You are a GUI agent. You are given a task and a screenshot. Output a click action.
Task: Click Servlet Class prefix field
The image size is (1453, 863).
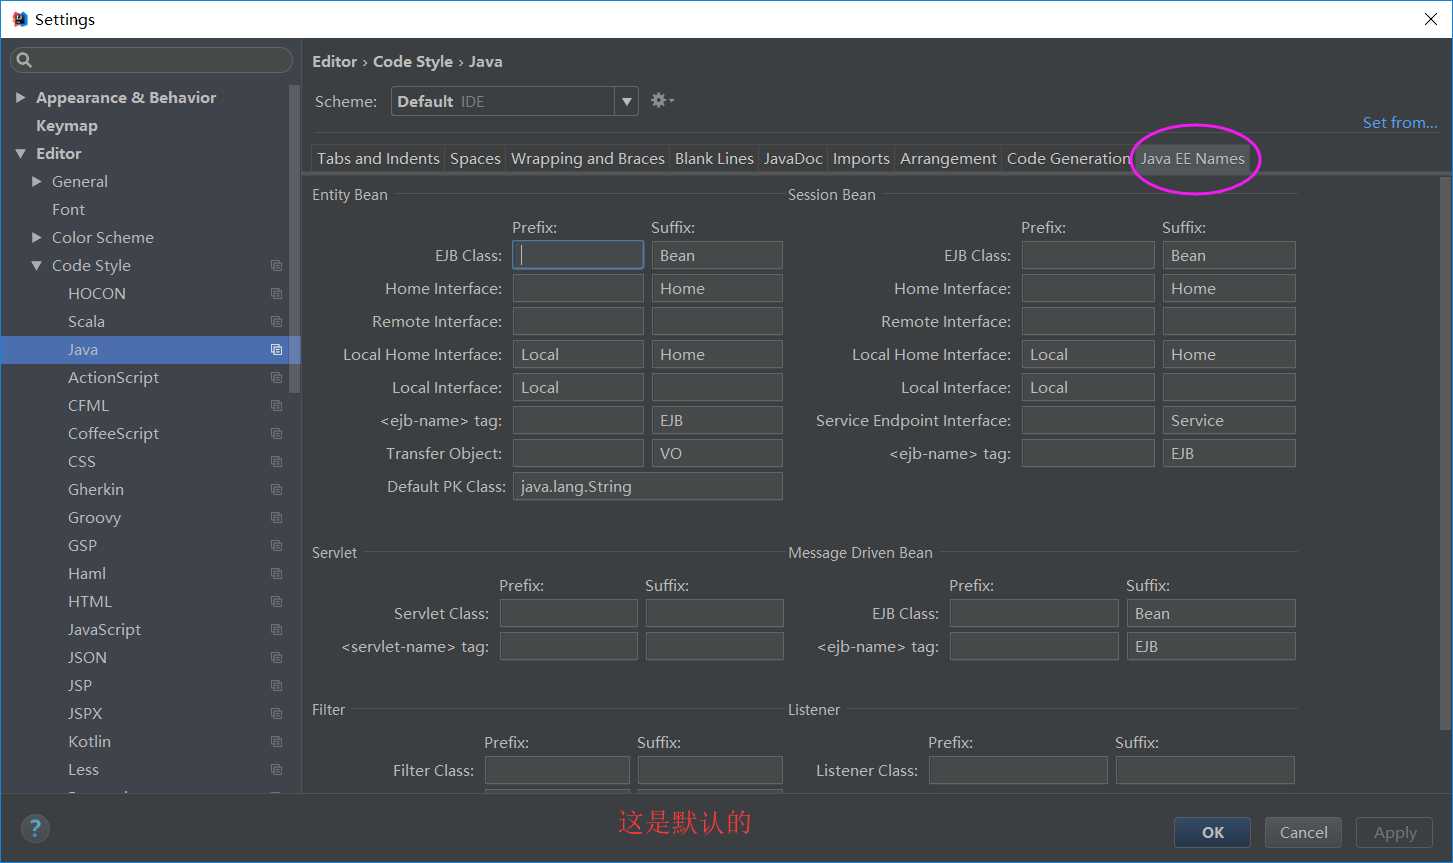[569, 613]
